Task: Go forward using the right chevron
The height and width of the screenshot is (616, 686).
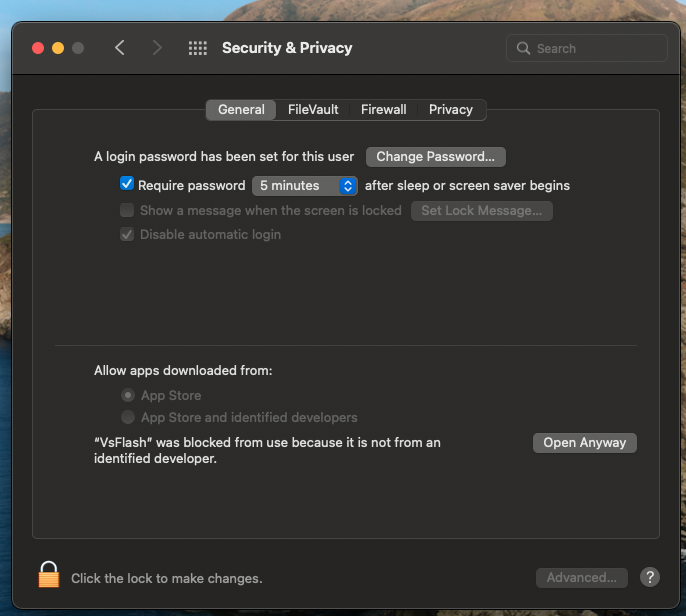Action: pos(157,48)
